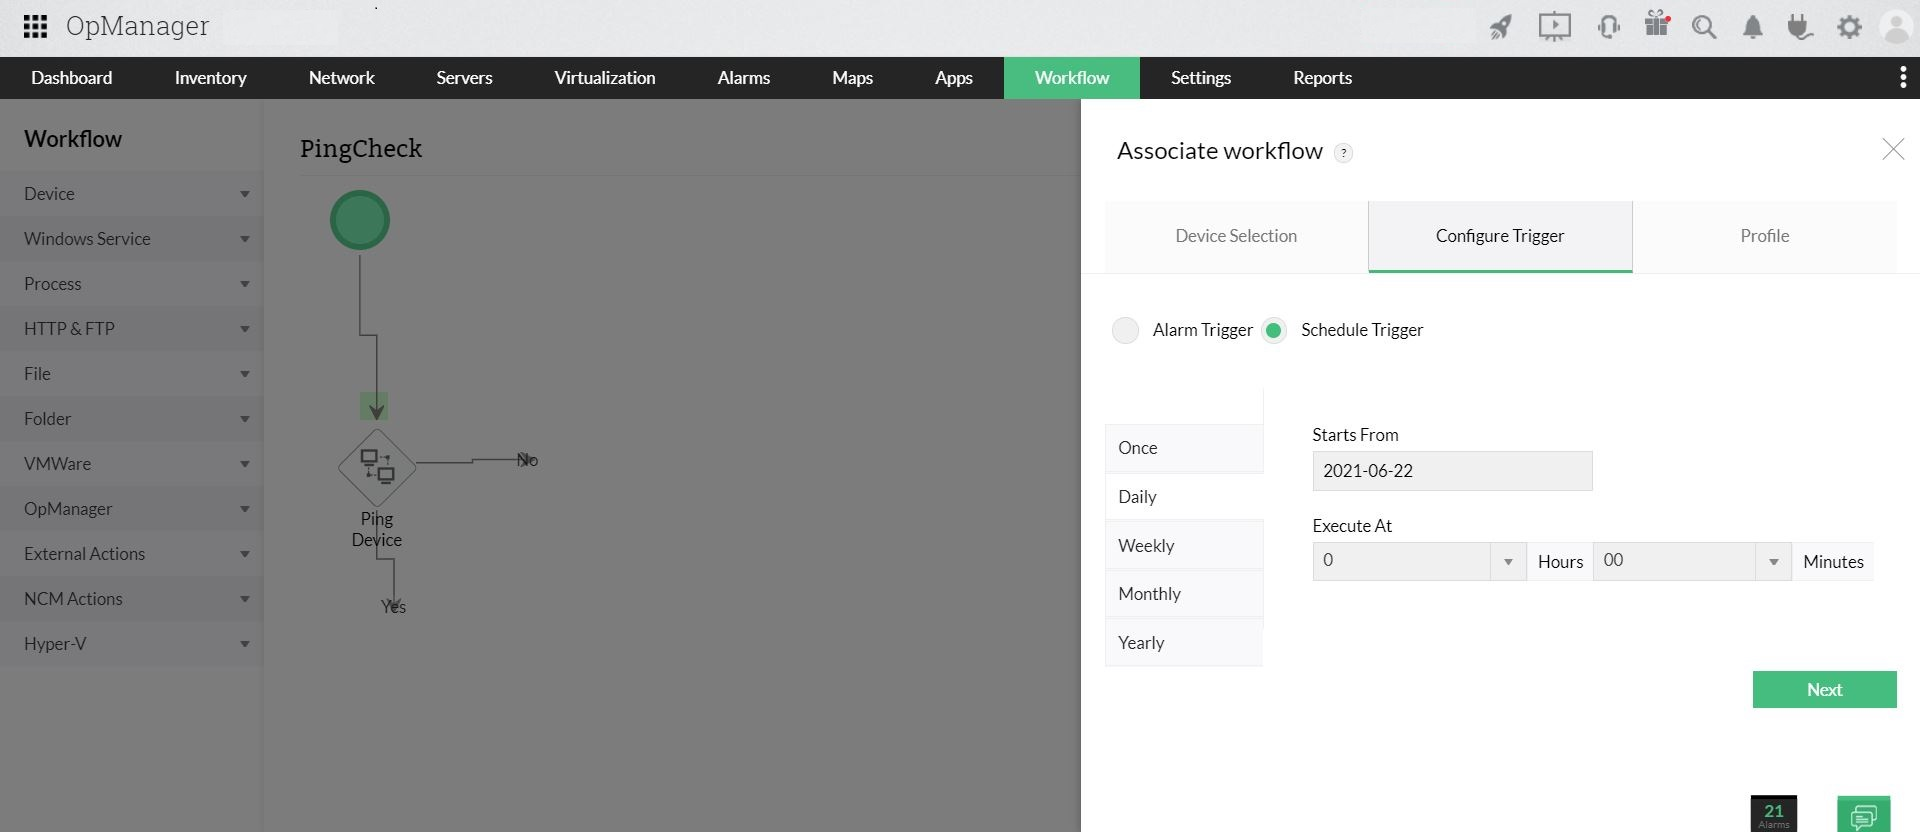The height and width of the screenshot is (832, 1920).
Task: Open the Apps menu
Action: pos(954,78)
